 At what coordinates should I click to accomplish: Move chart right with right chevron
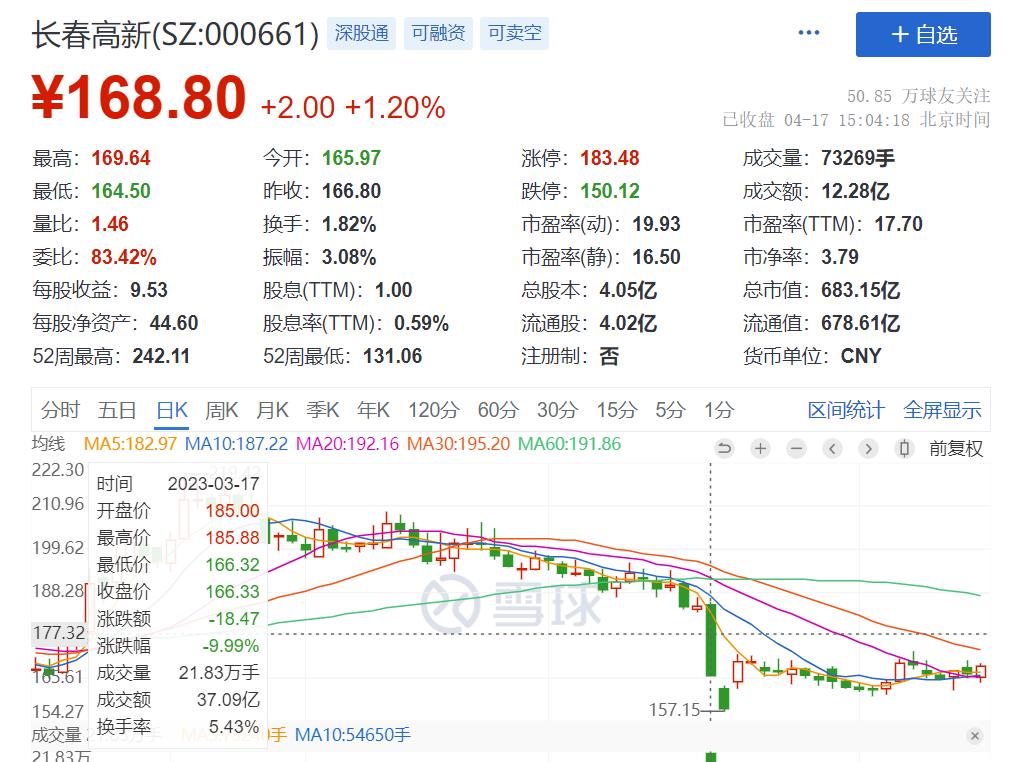tap(868, 448)
